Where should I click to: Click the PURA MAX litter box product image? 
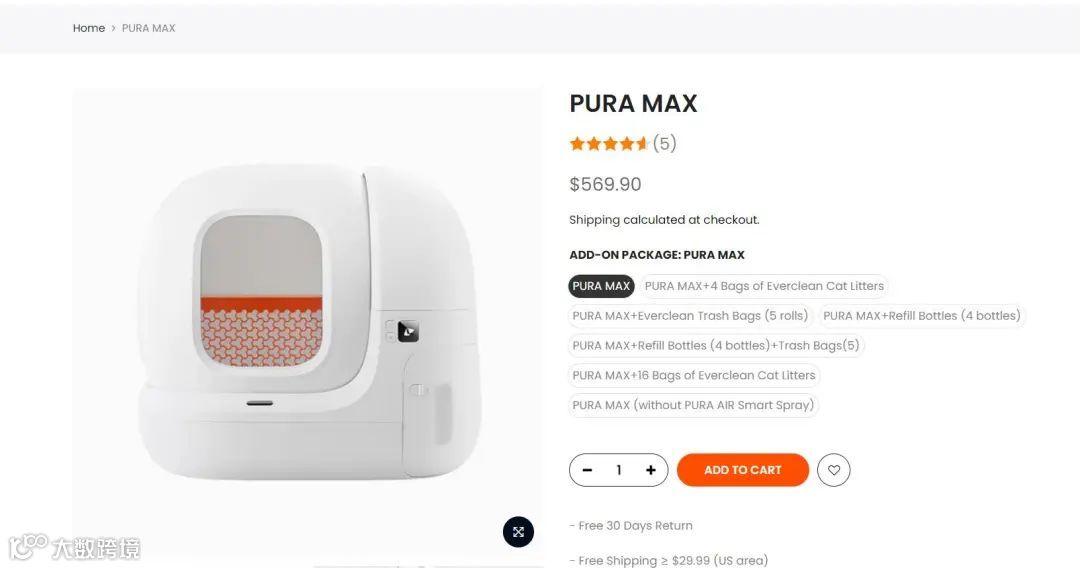tap(308, 322)
